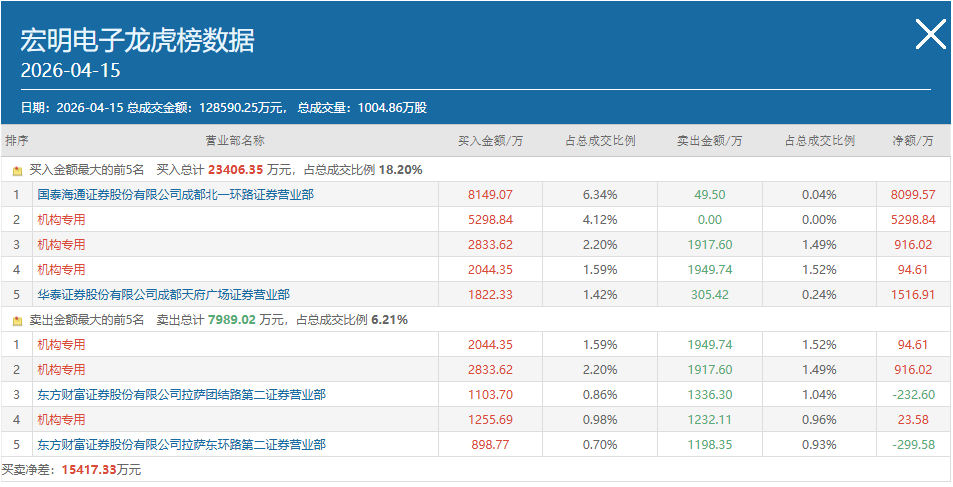Viewport: 953px width, 487px height.
Task: Open 华泰证券成都天府广场证券营业部 link
Action: click(163, 295)
